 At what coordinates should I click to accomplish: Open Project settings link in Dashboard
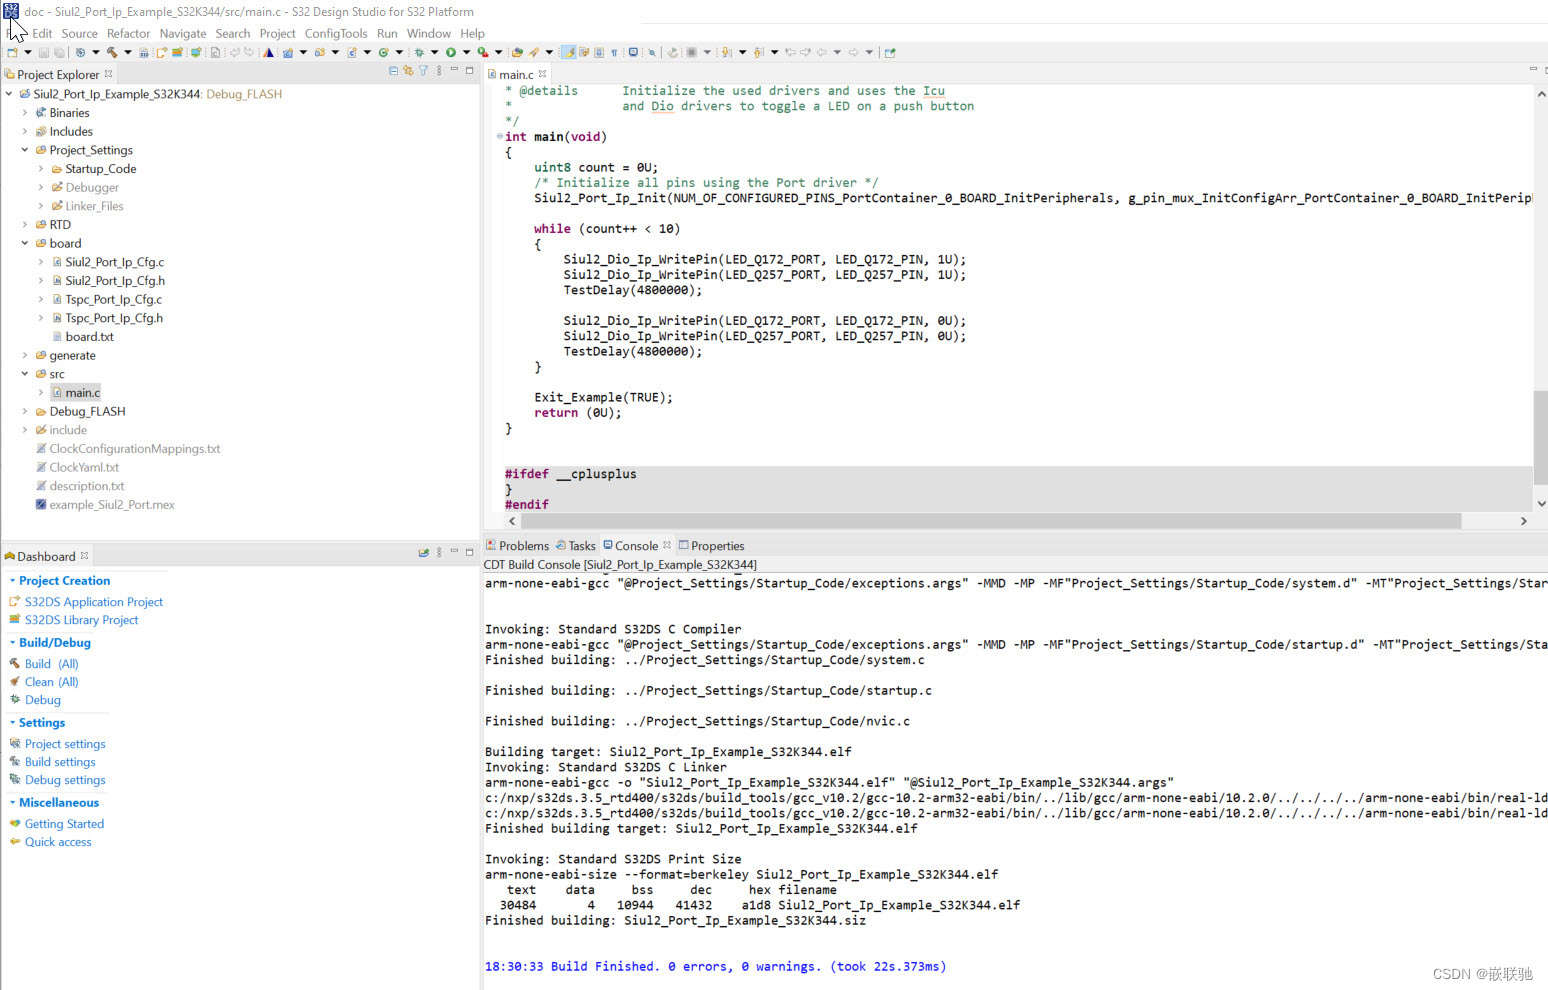coord(65,744)
